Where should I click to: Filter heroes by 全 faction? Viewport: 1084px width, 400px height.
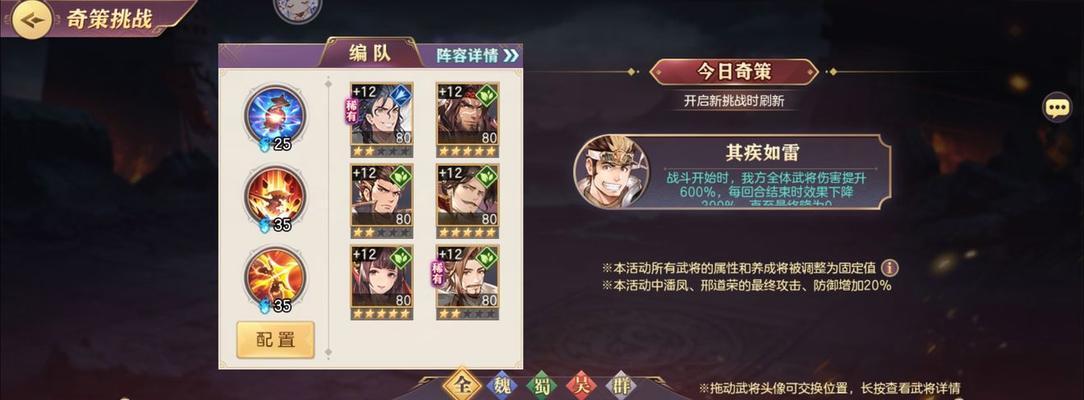click(x=461, y=386)
